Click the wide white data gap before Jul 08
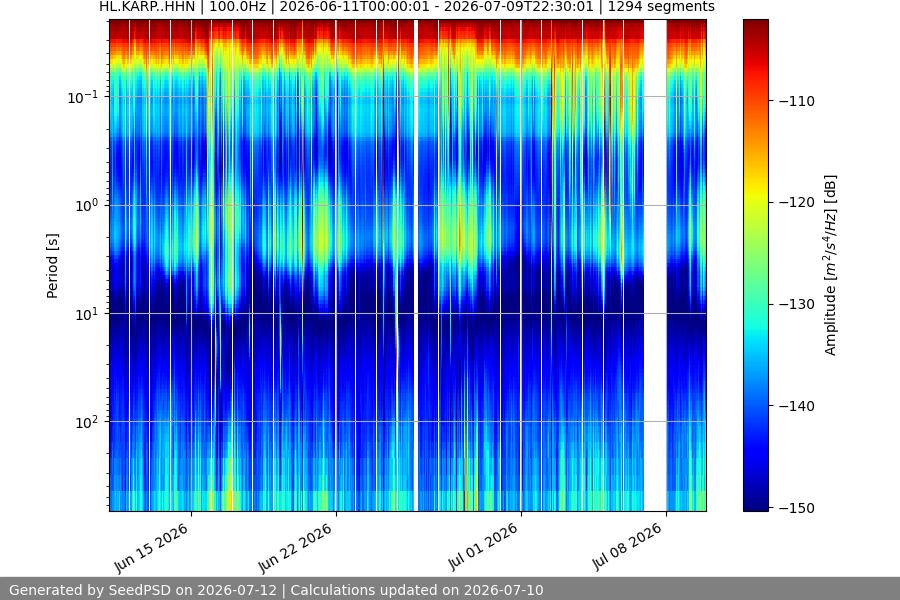Screen dimensions: 900x600 [x=655, y=265]
